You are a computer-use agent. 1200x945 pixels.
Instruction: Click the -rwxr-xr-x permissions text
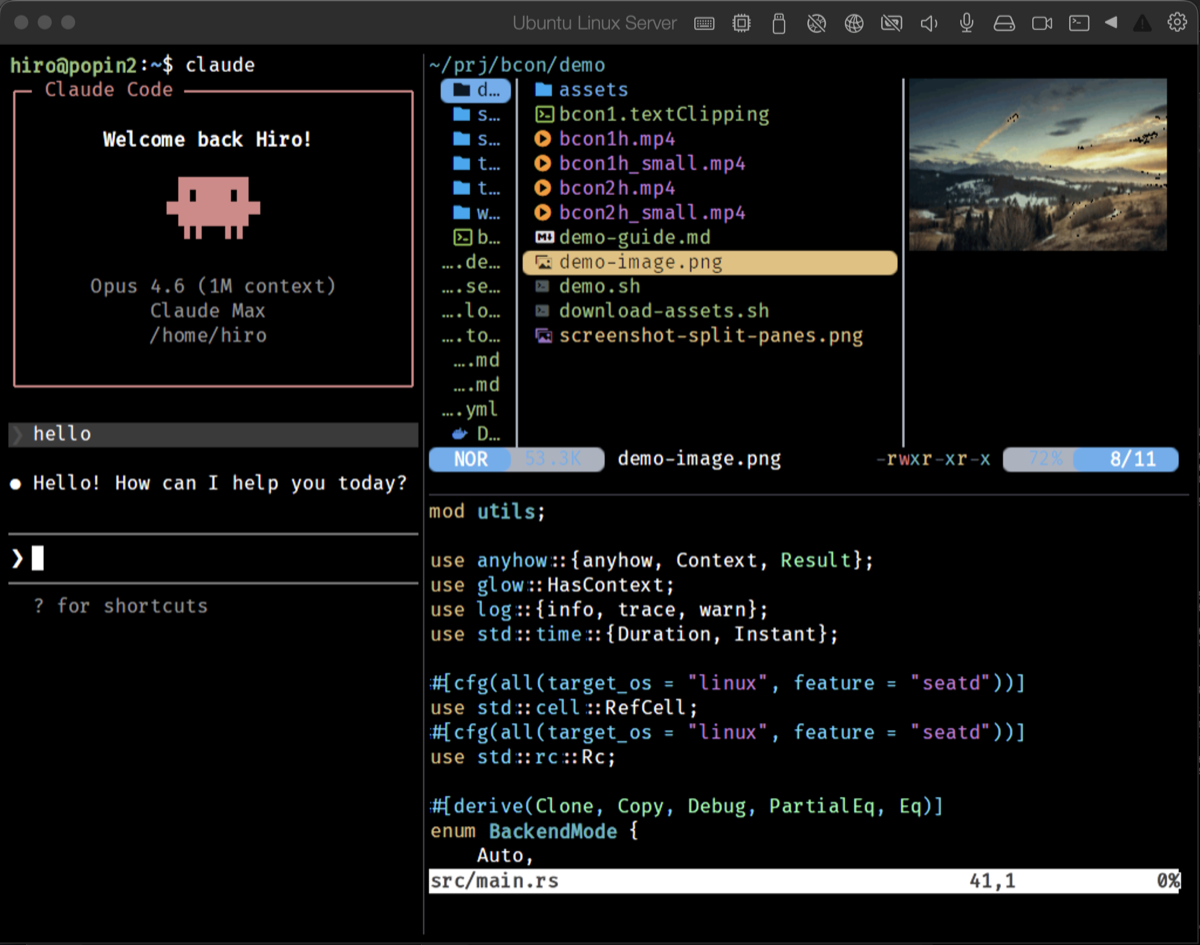click(x=933, y=459)
